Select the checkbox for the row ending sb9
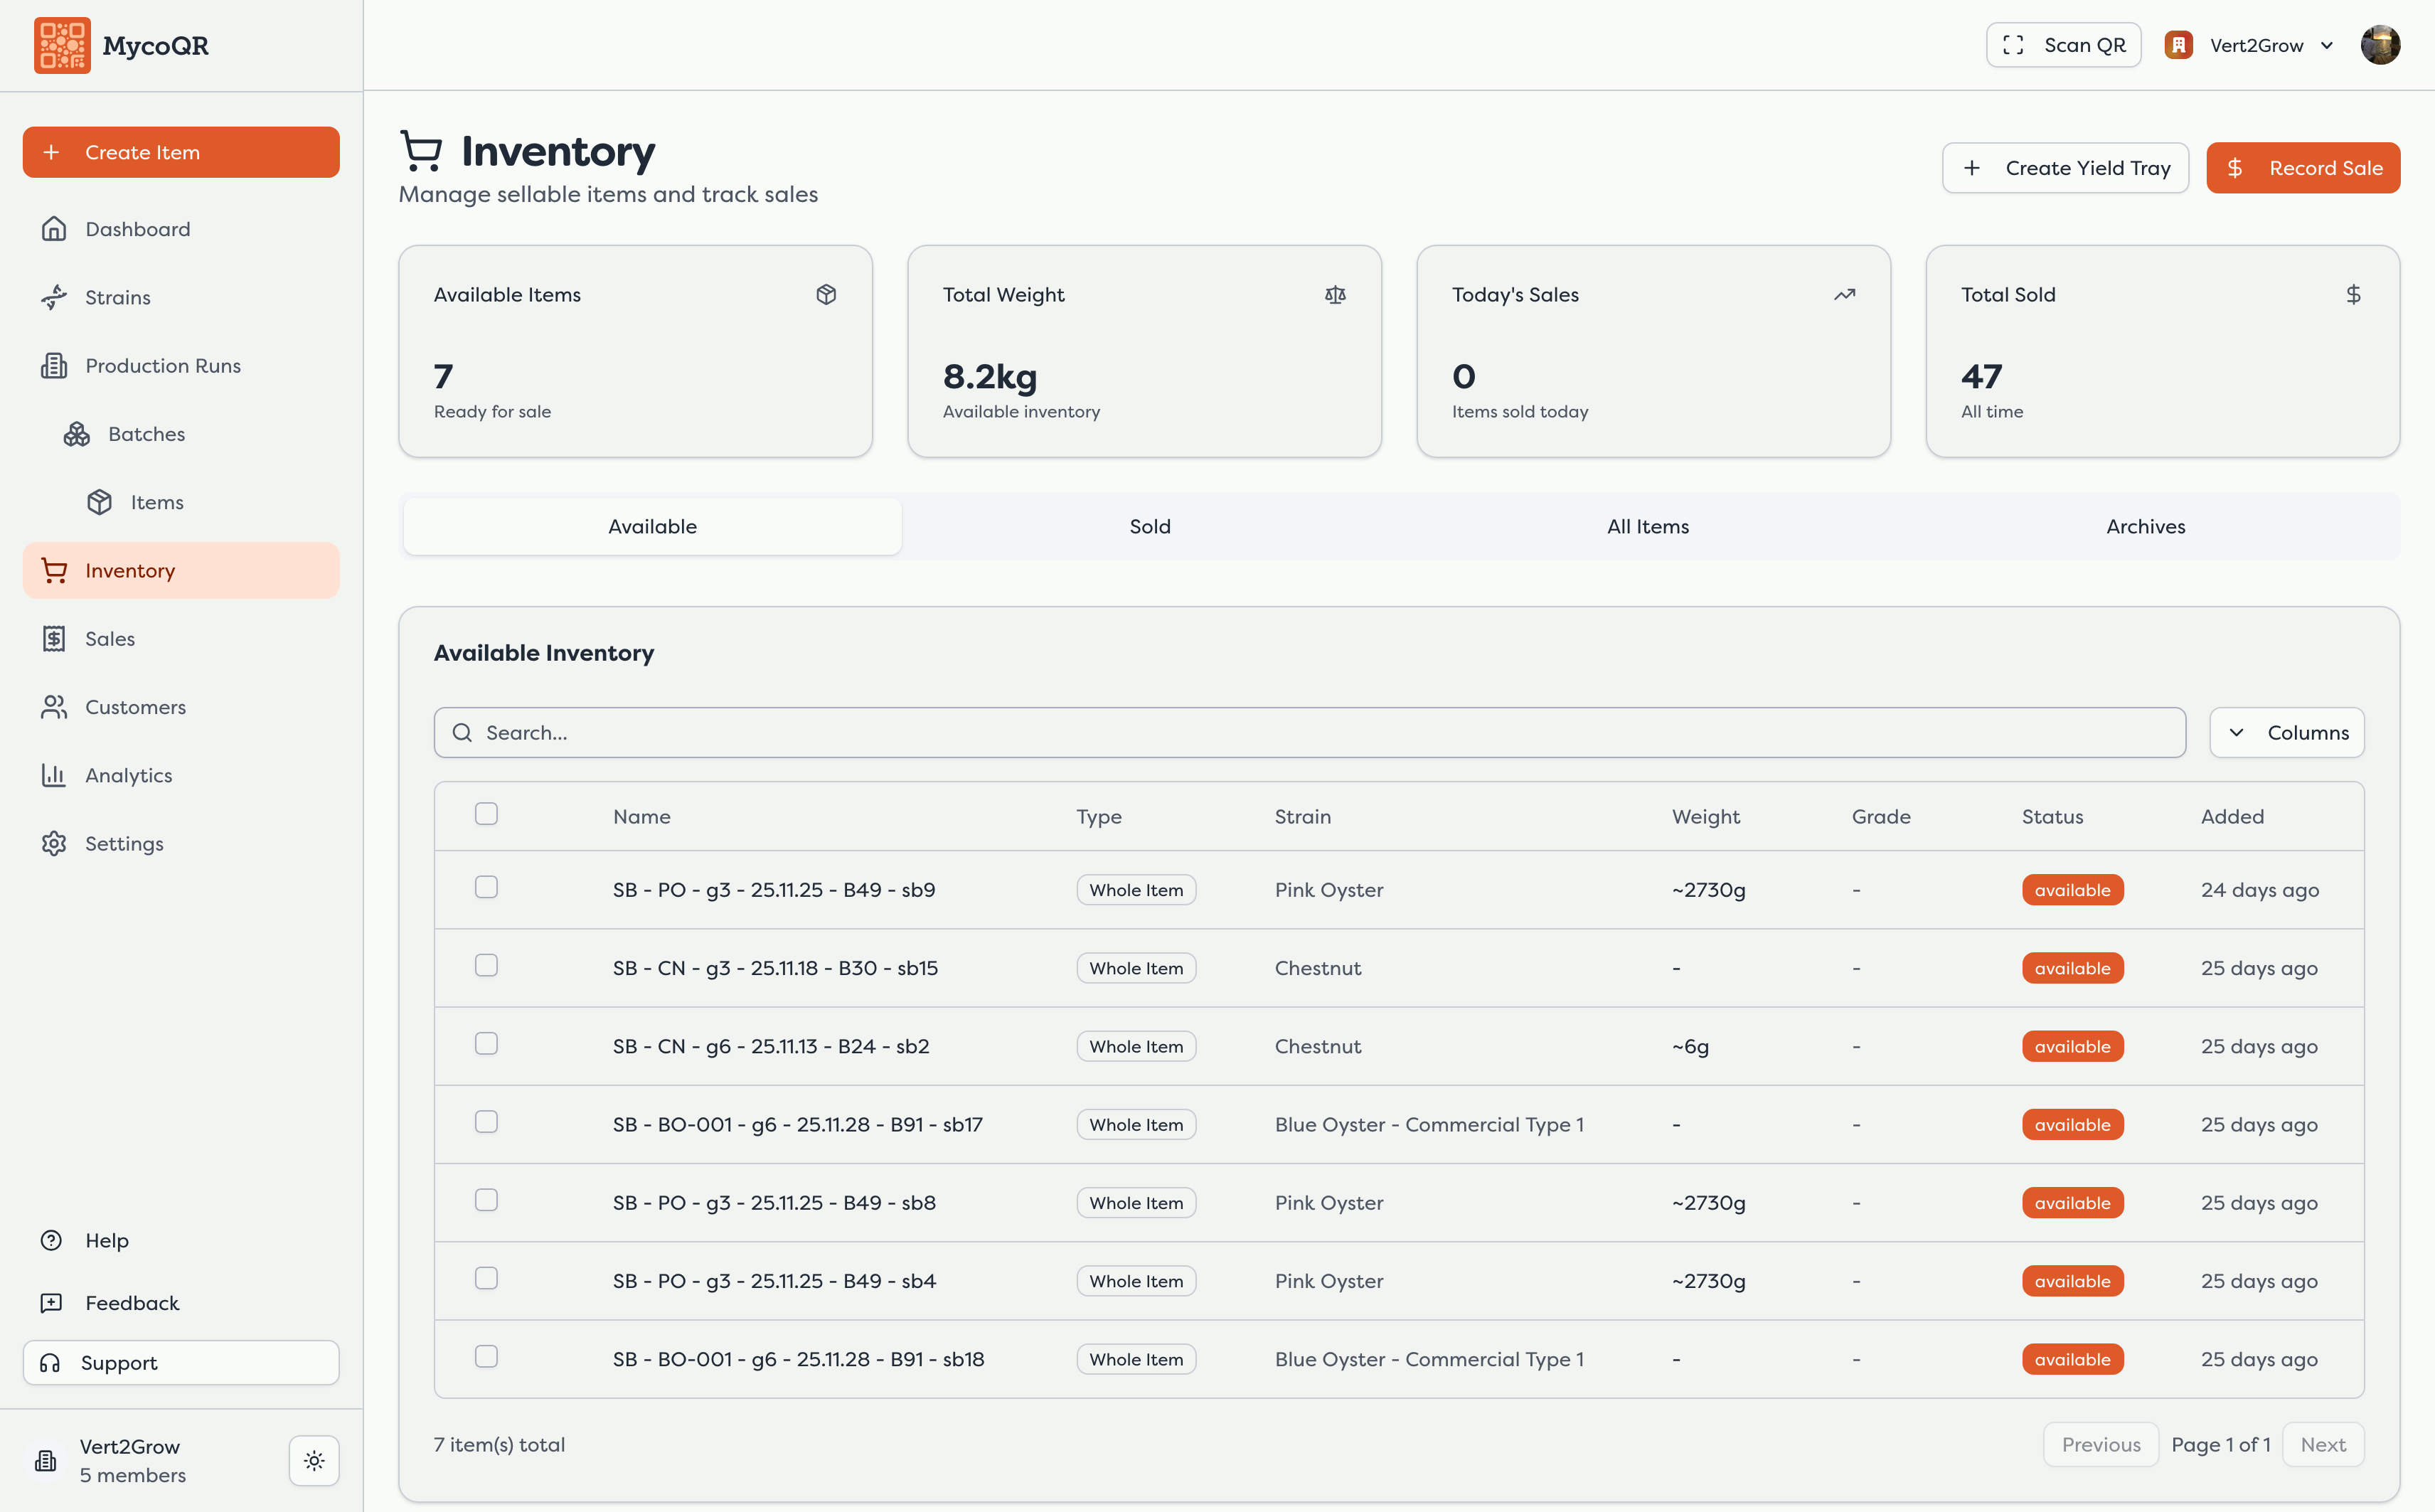This screenshot has height=1512, width=2435. (486, 888)
